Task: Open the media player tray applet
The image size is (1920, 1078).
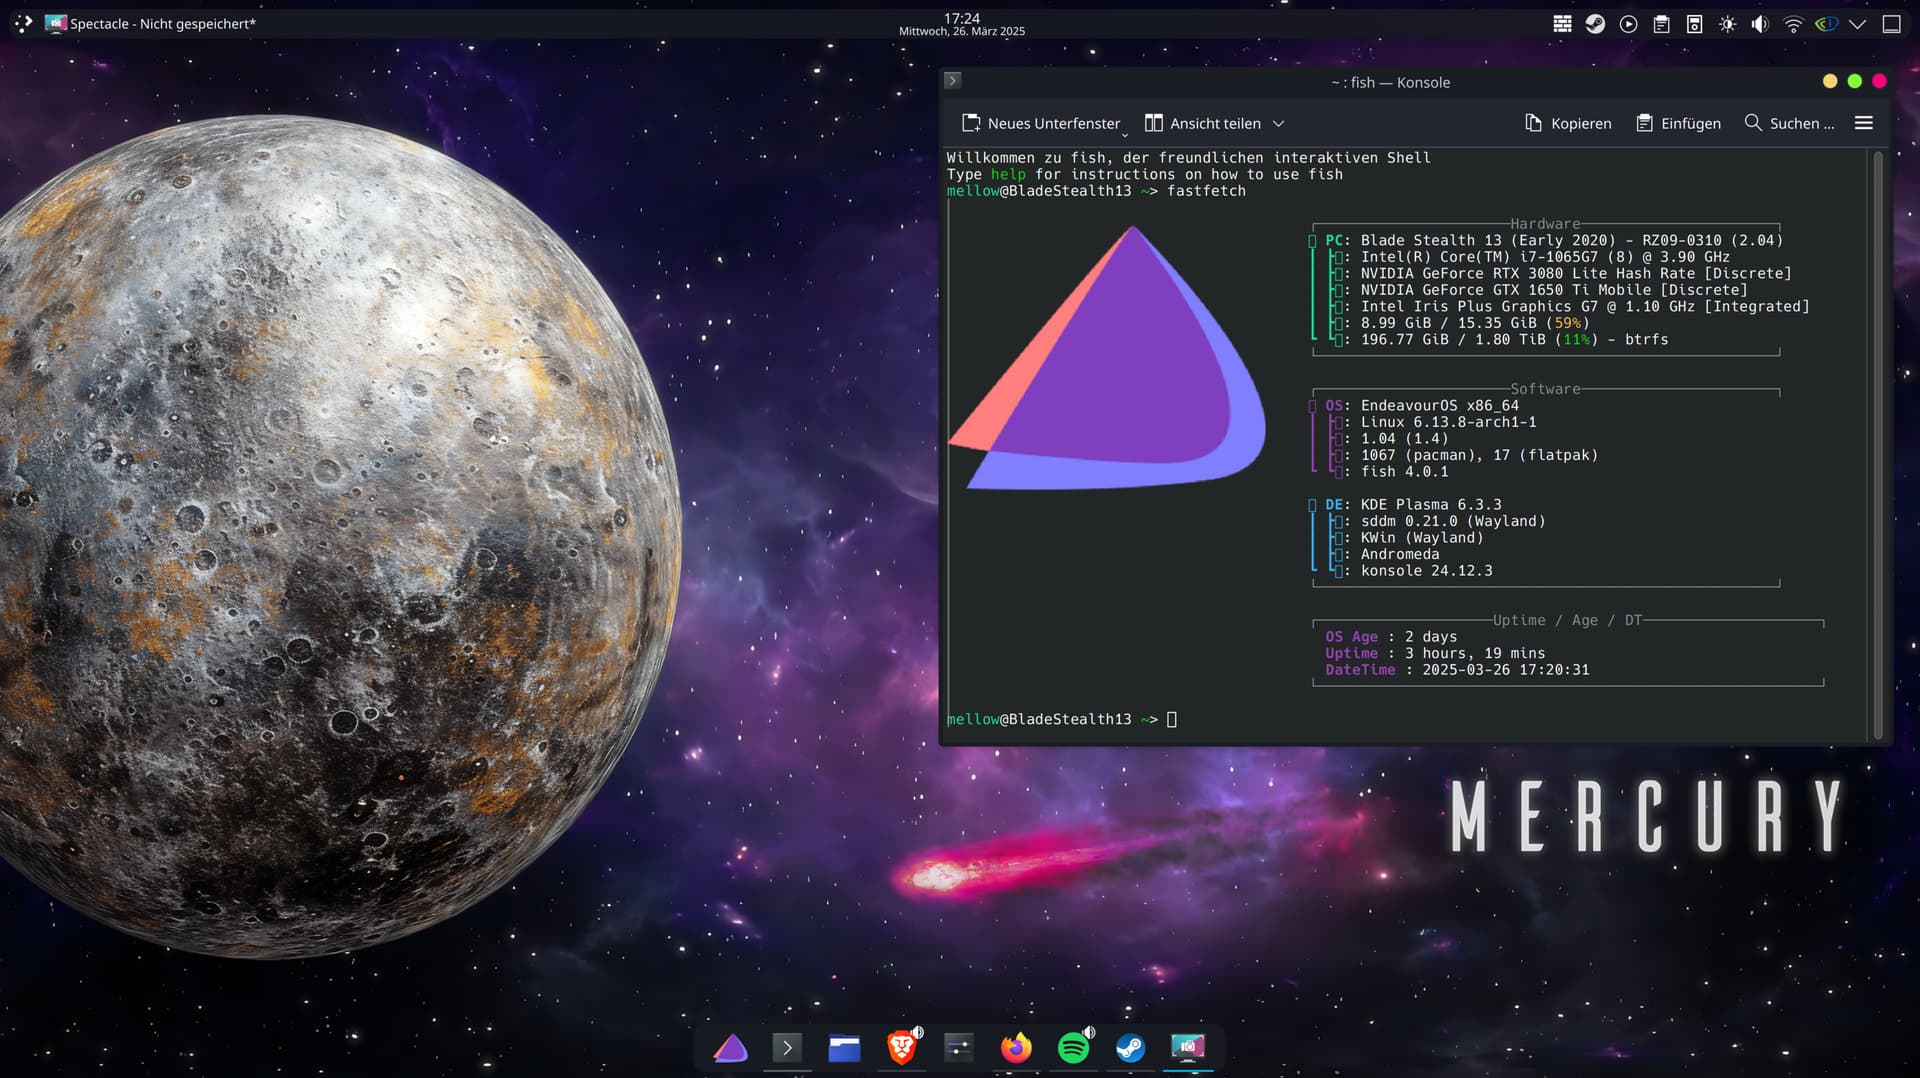Action: click(x=1628, y=24)
